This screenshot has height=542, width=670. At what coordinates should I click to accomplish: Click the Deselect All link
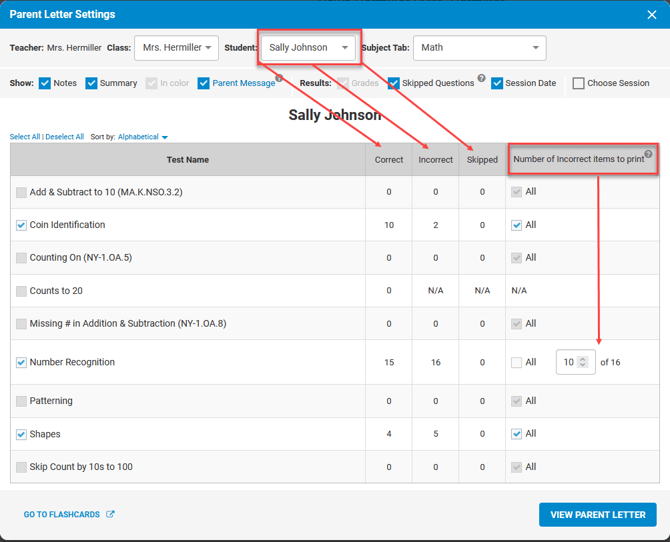click(65, 137)
